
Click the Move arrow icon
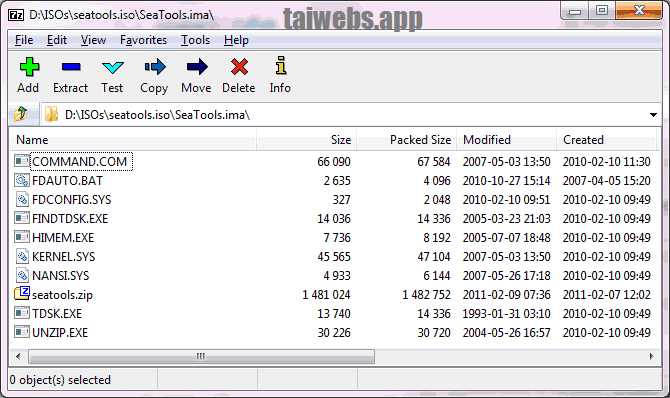pyautogui.click(x=197, y=67)
